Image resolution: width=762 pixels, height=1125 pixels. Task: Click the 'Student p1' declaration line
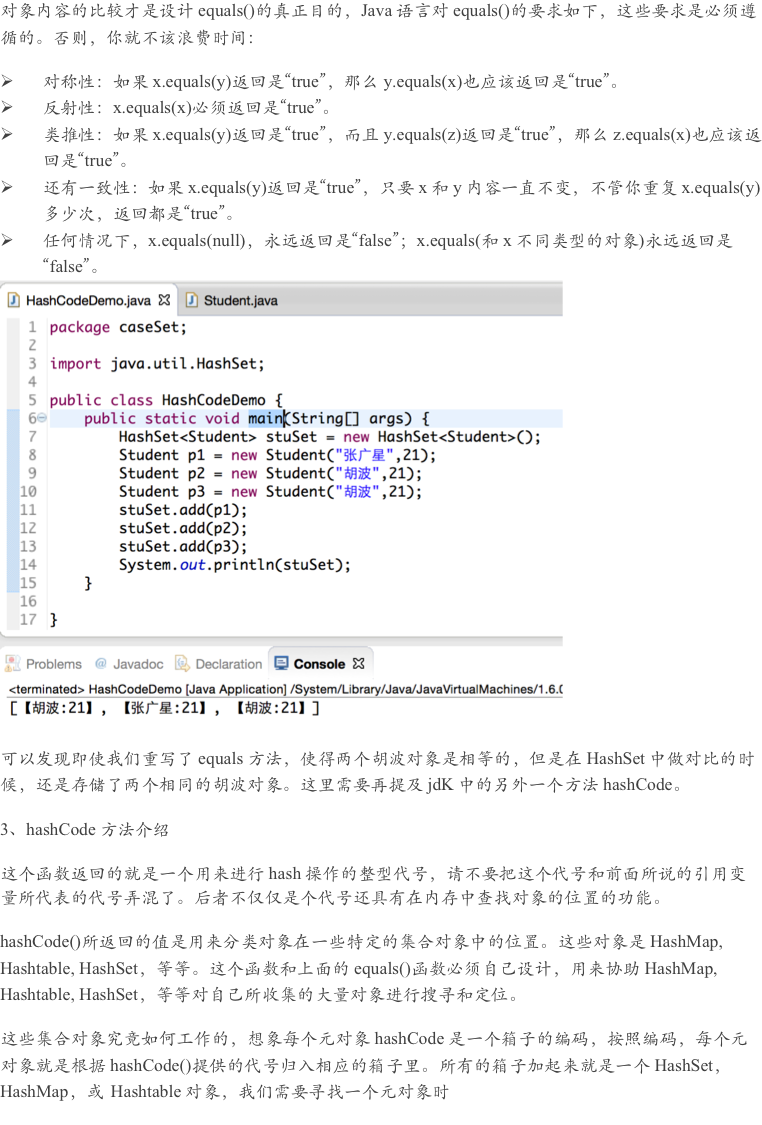click(277, 455)
